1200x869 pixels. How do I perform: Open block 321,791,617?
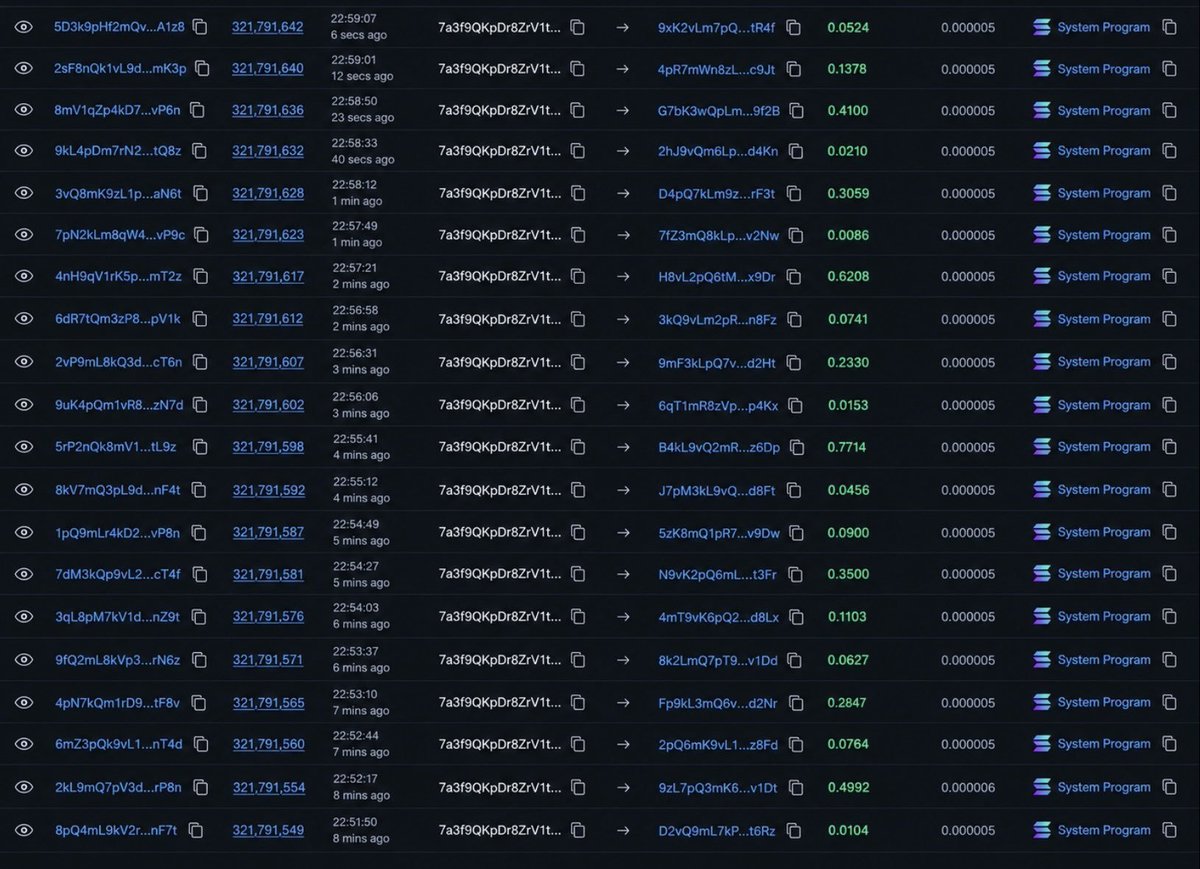pos(268,276)
